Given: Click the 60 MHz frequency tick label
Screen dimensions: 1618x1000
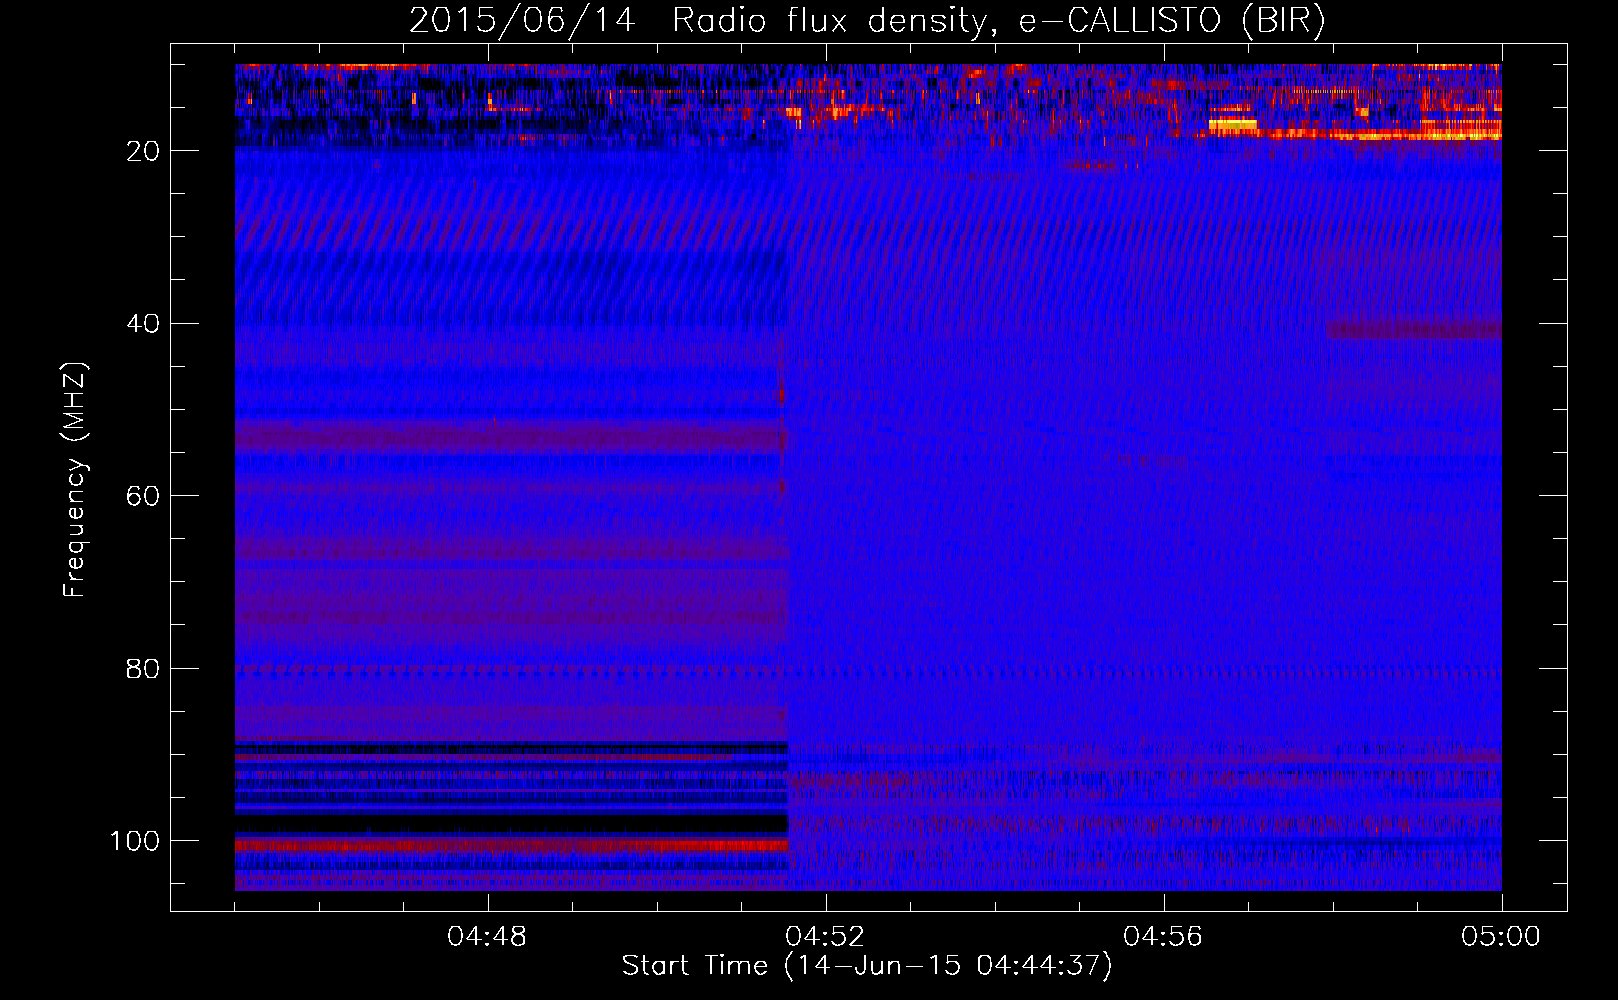Looking at the screenshot, I should click(143, 496).
